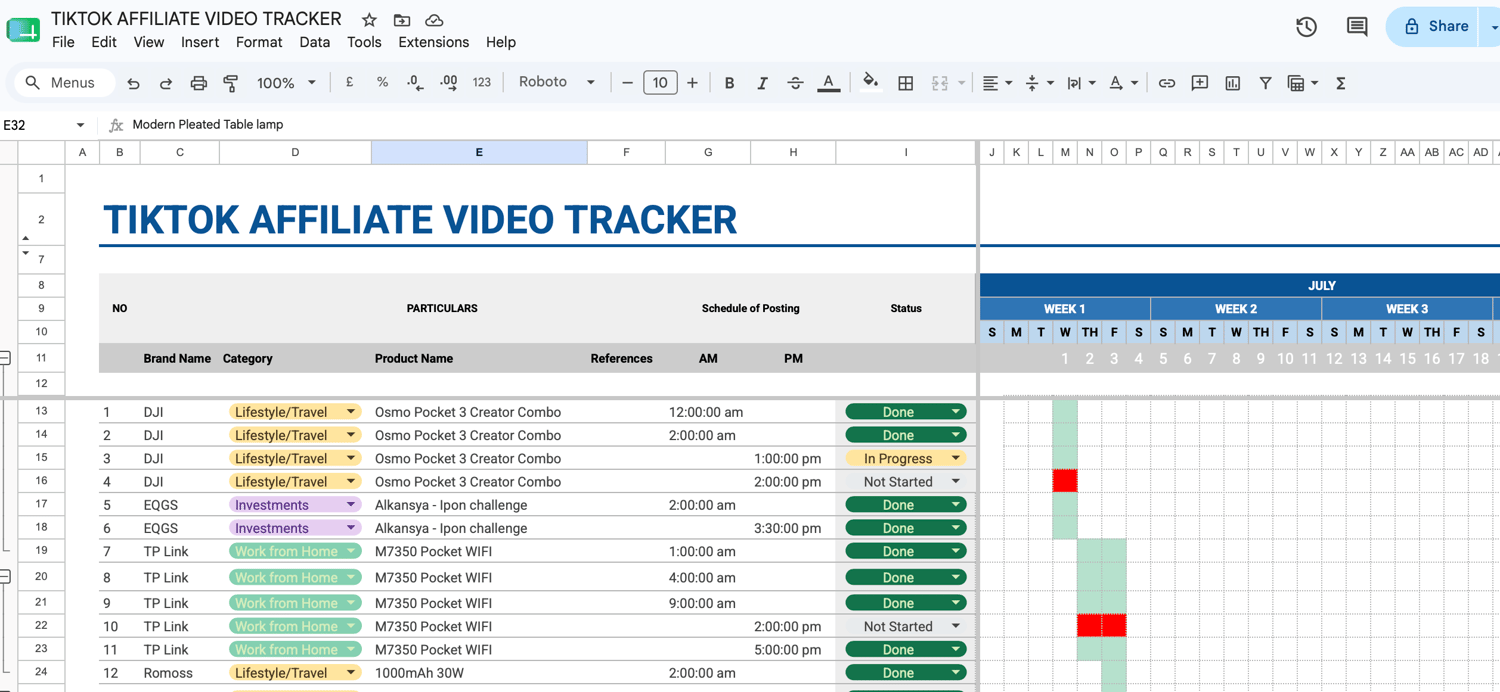
Task: Open the Share options dropdown arrow
Action: (x=1493, y=27)
